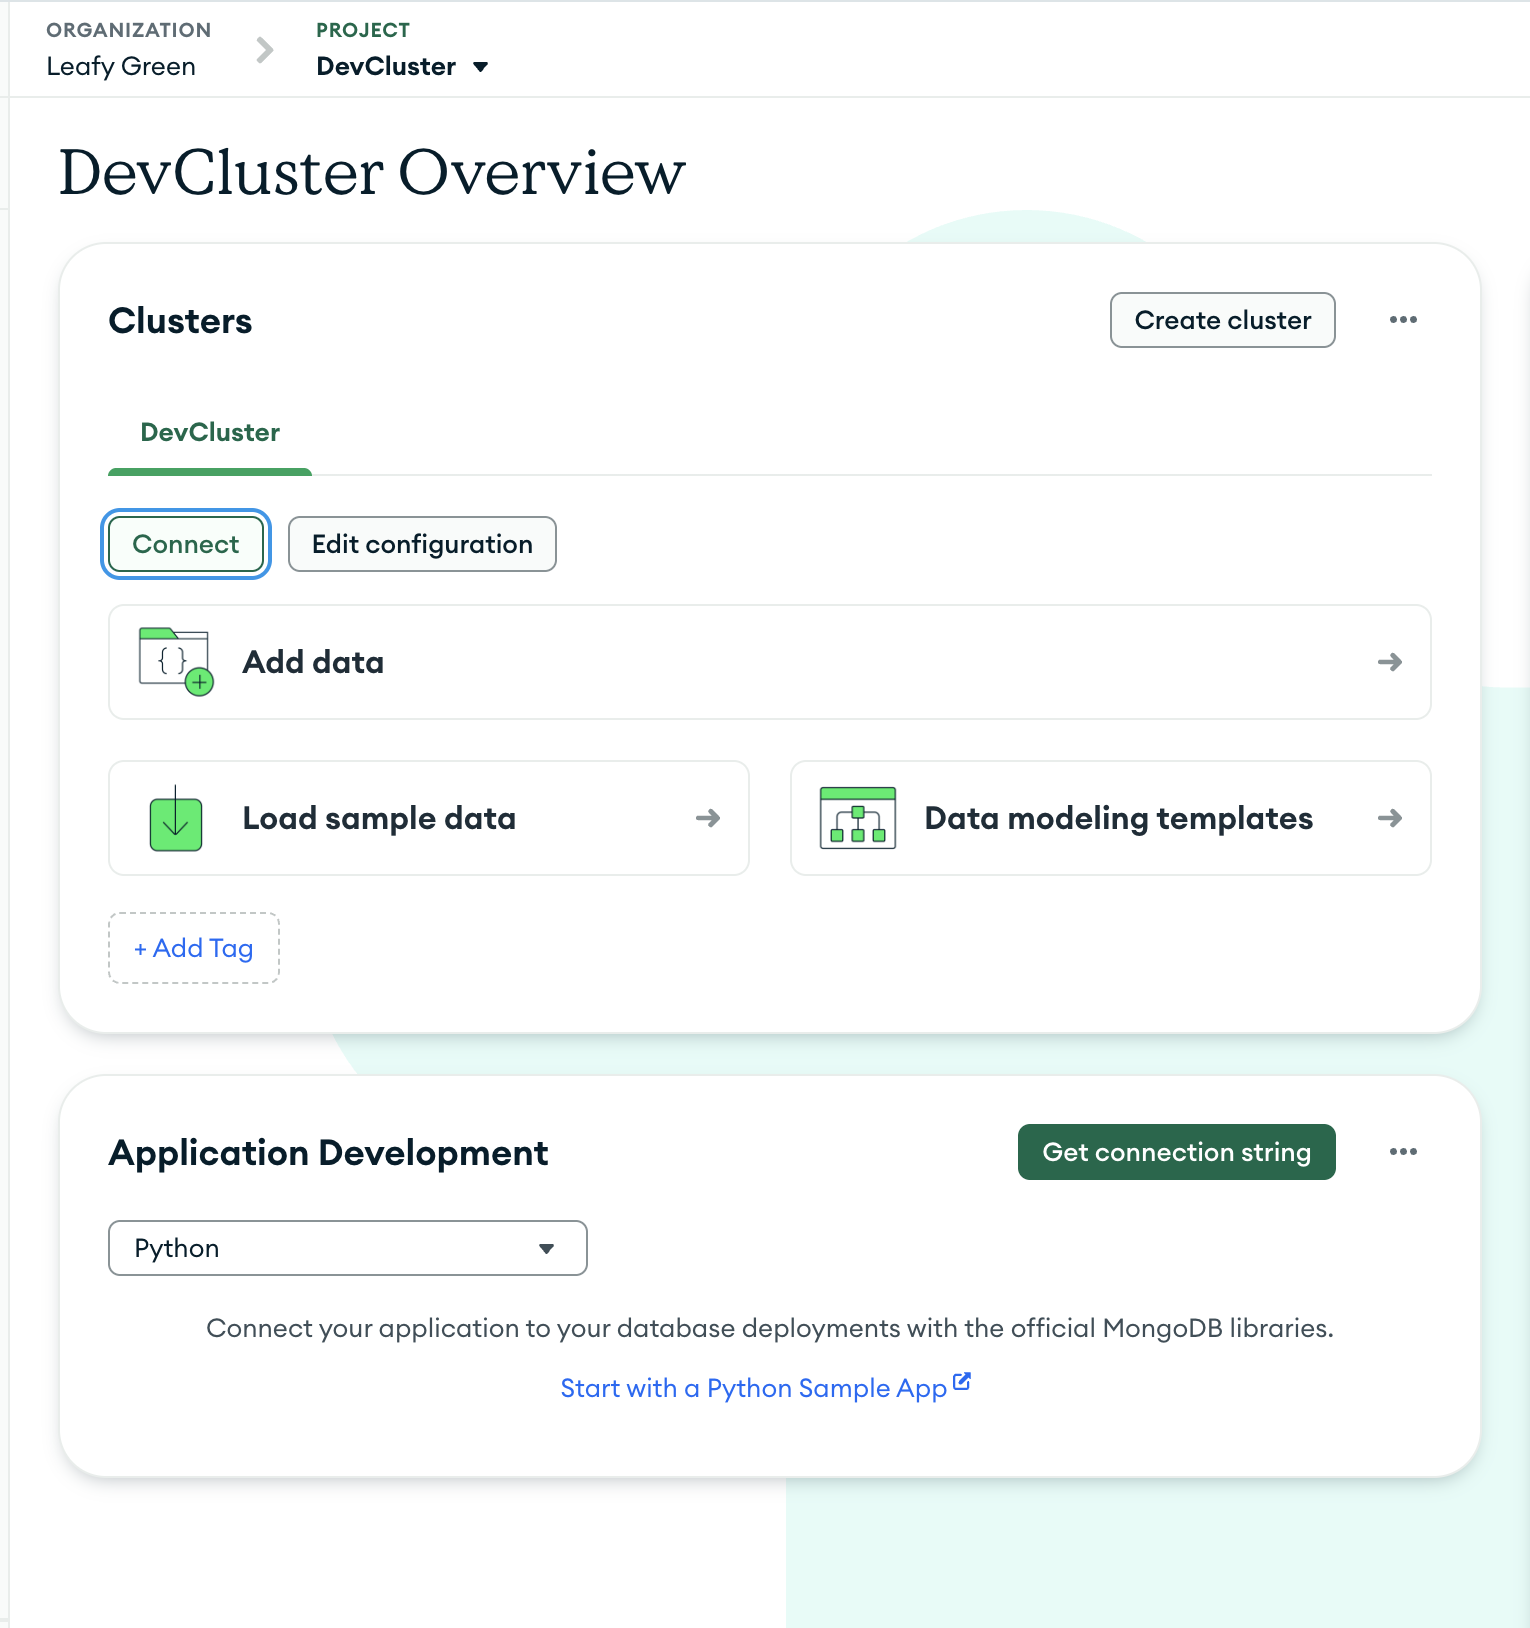The width and height of the screenshot is (1530, 1628).
Task: Select the DevCluster cluster tab
Action: pyautogui.click(x=210, y=433)
